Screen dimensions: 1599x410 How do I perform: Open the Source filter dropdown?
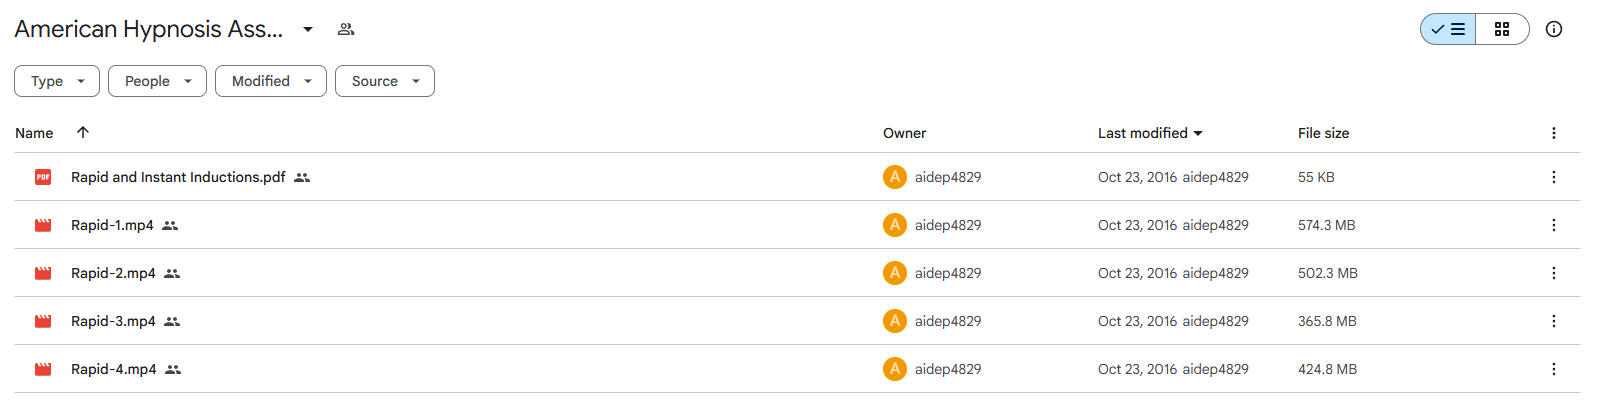385,81
